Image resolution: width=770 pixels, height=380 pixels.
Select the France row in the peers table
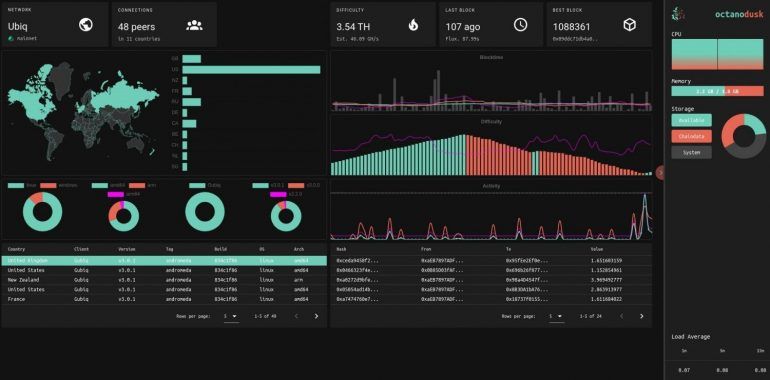164,299
